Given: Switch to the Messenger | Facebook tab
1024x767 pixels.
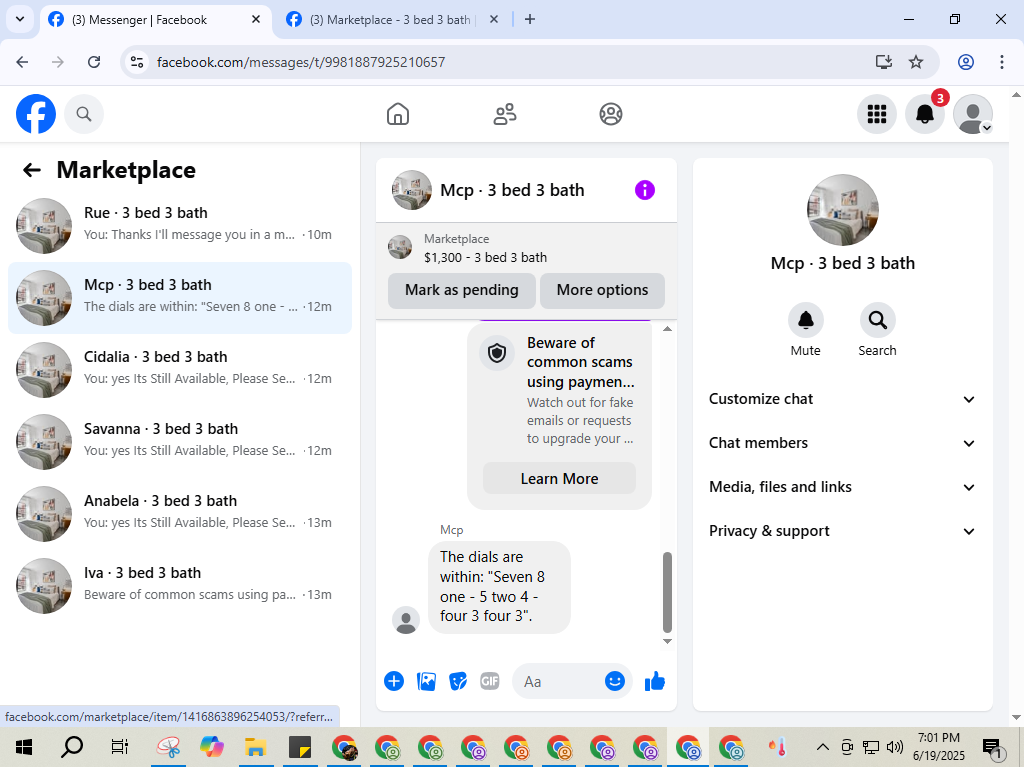Looking at the screenshot, I should [155, 20].
